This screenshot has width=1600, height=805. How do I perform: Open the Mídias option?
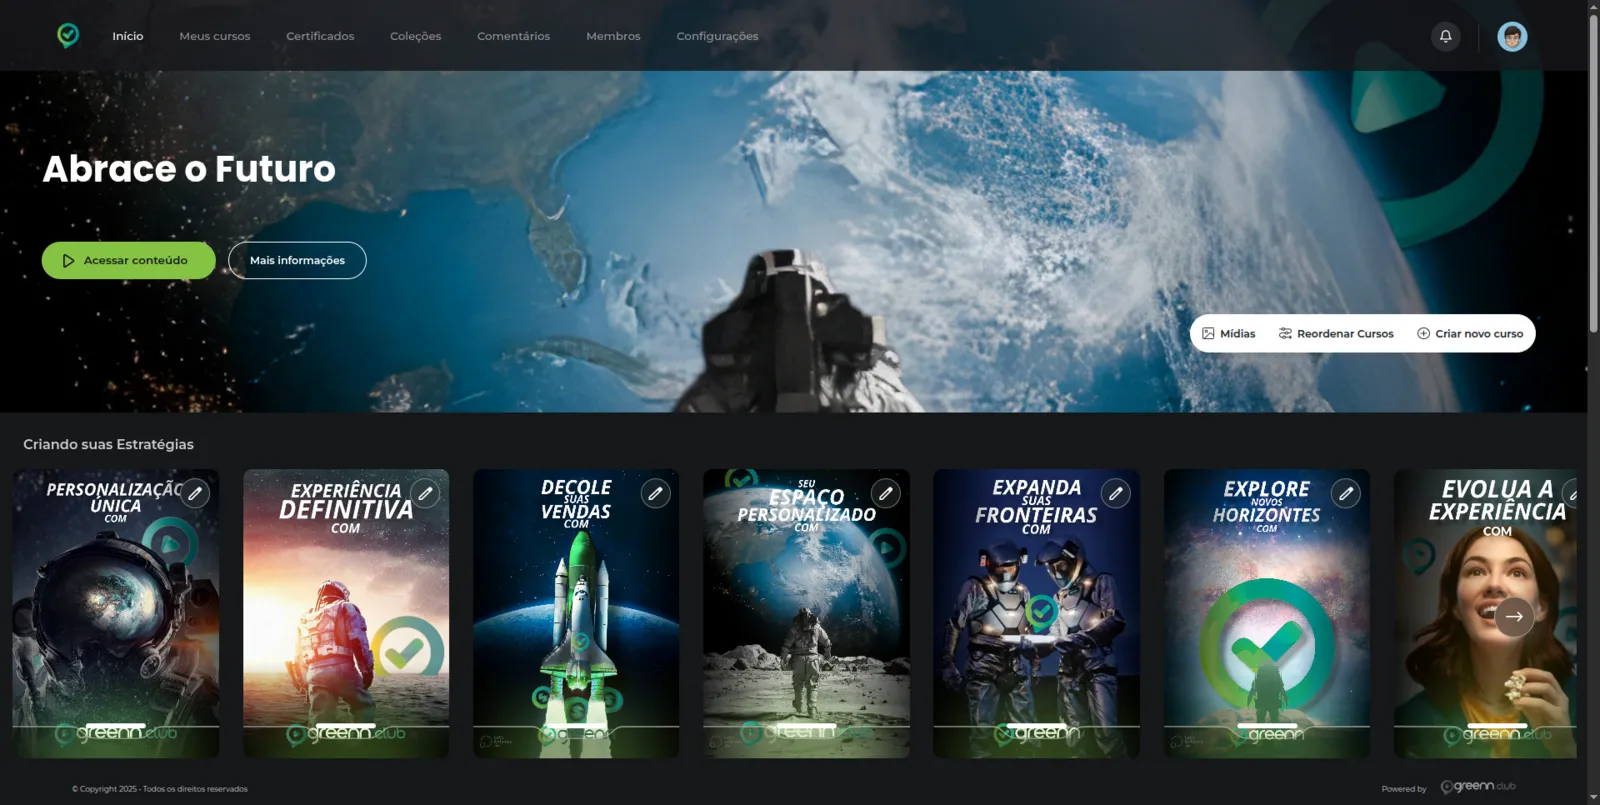point(1229,333)
